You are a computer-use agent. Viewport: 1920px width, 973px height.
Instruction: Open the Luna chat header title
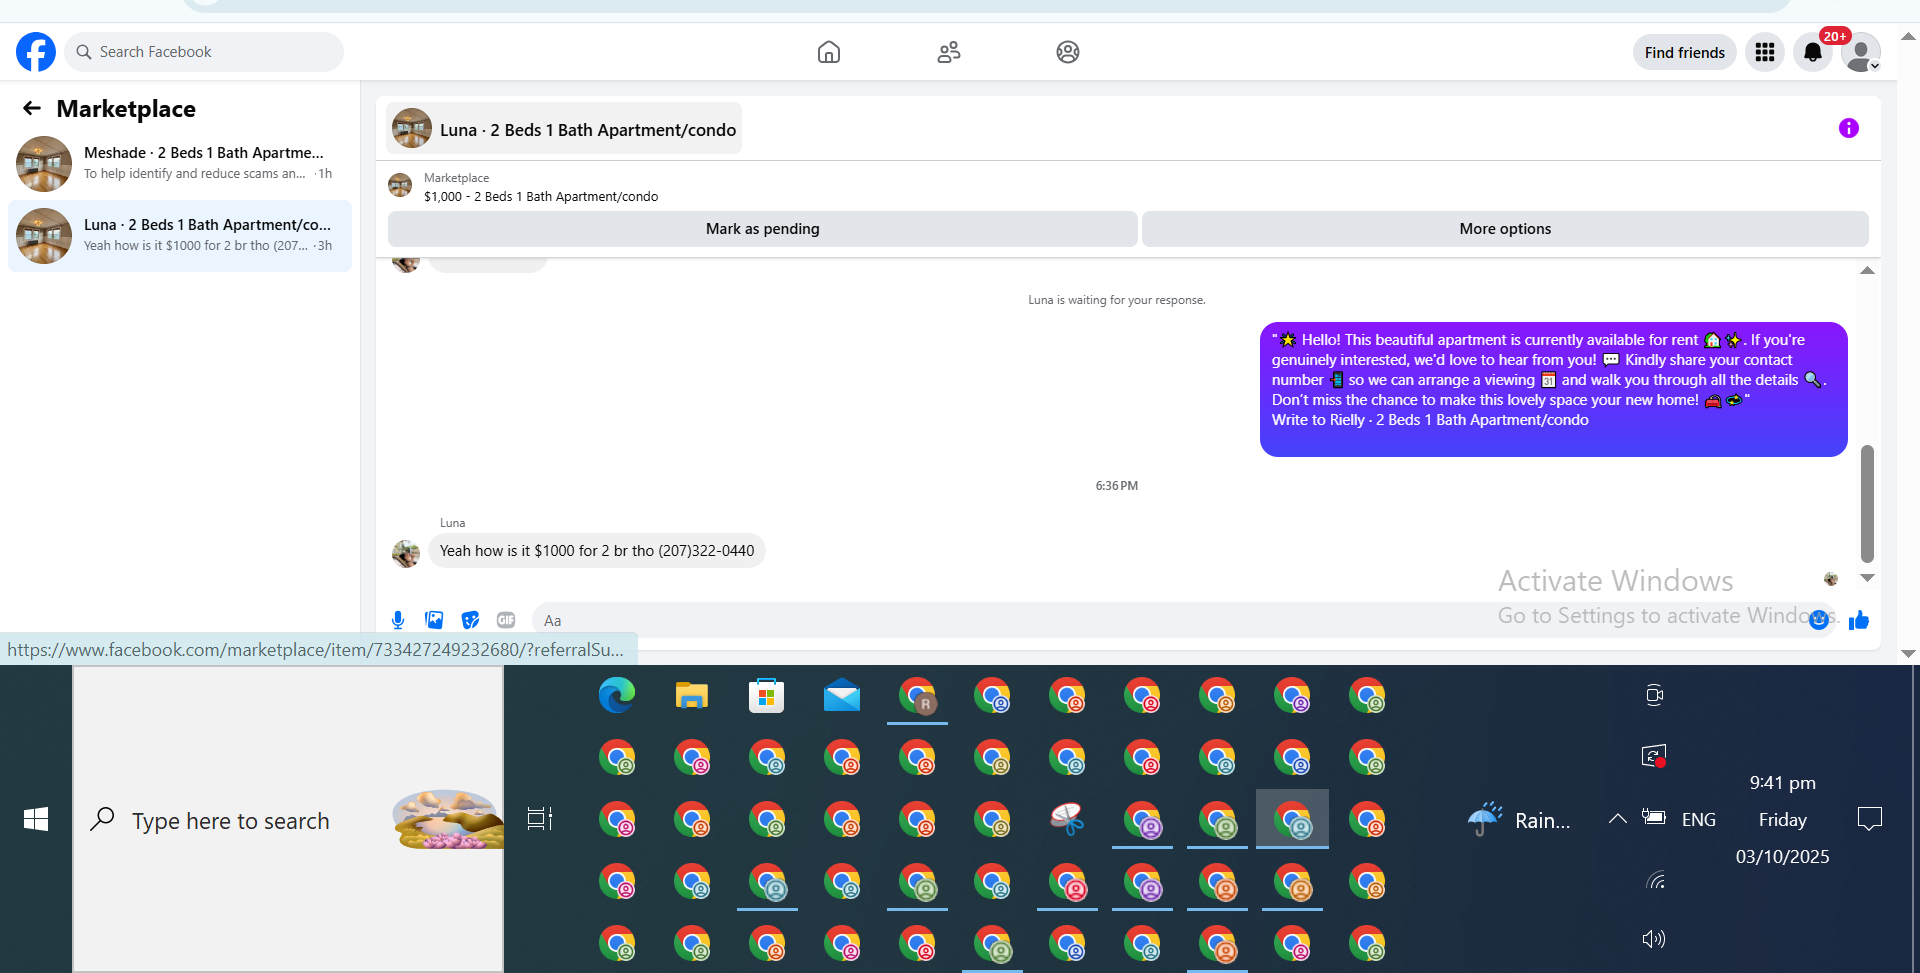(565, 129)
